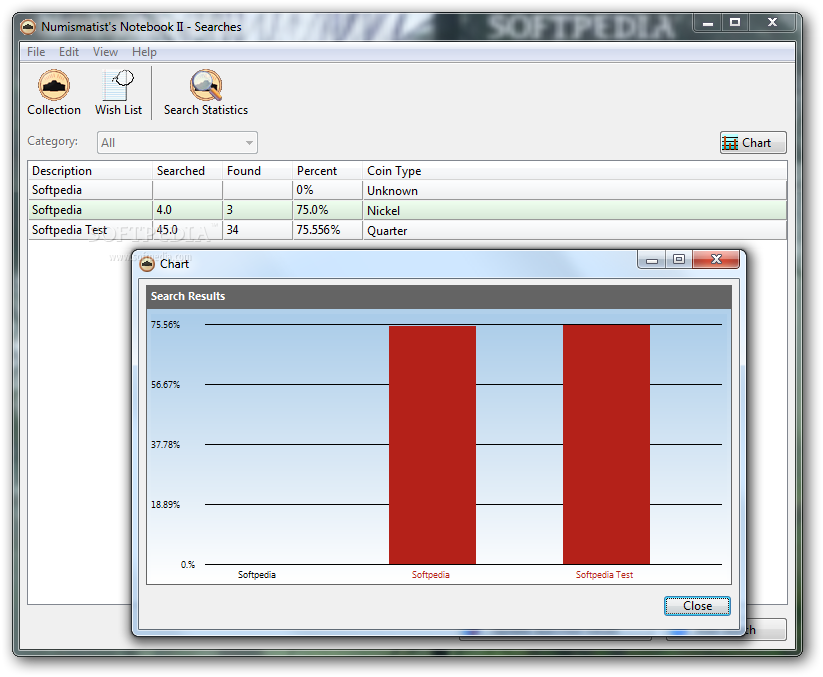
Task: Expand the Category dropdown showing All
Action: [177, 143]
